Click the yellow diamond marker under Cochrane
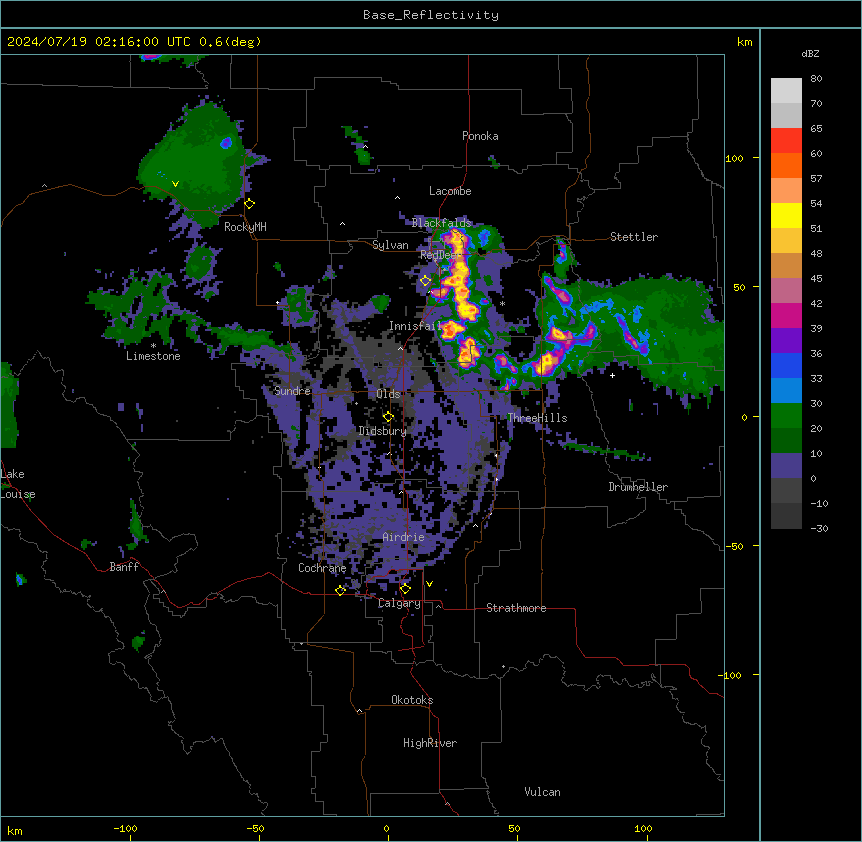This screenshot has height=842, width=862. coord(340,590)
